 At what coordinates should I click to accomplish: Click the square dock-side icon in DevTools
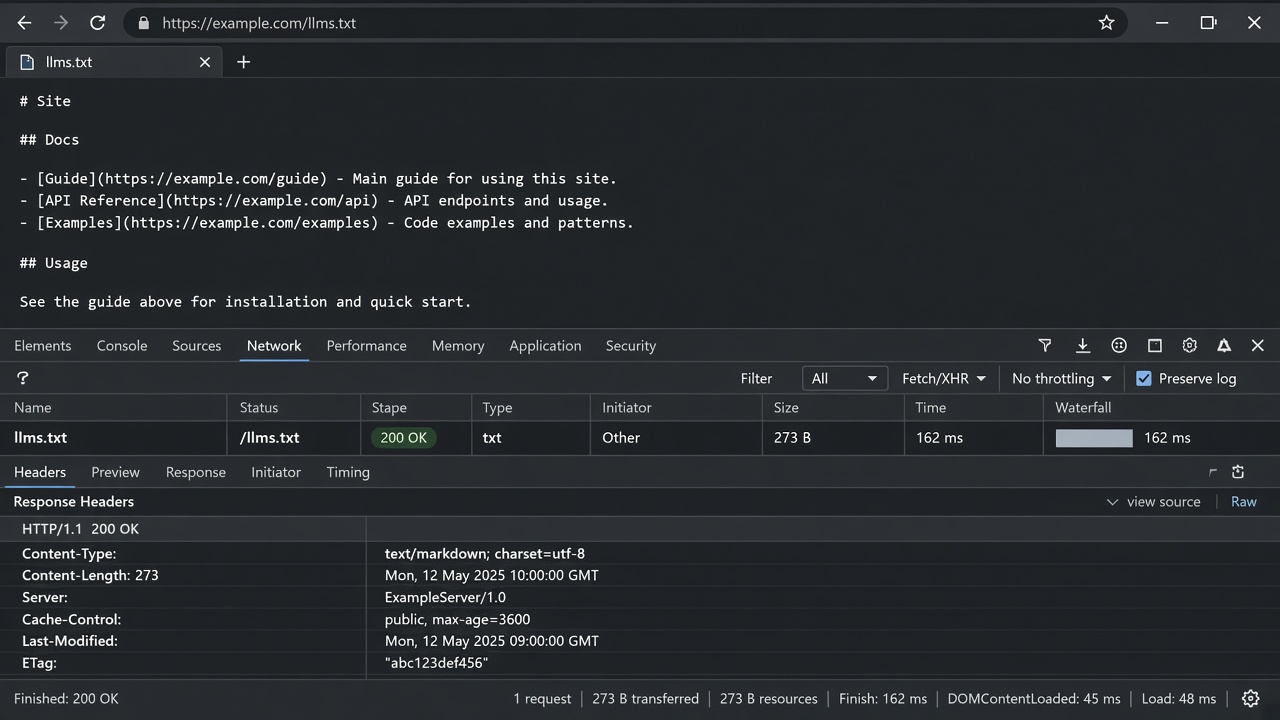1155,345
